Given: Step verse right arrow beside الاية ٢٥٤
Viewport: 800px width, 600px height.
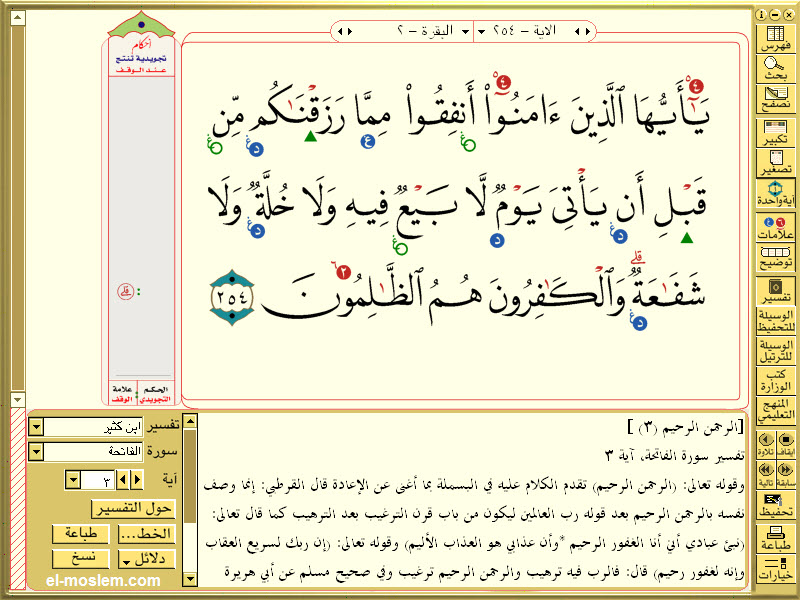Looking at the screenshot, I should (x=587, y=32).
